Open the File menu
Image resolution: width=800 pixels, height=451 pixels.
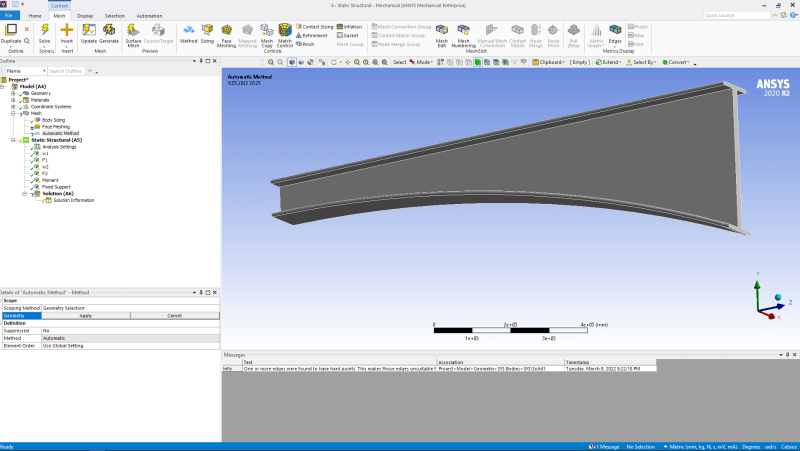coord(9,16)
